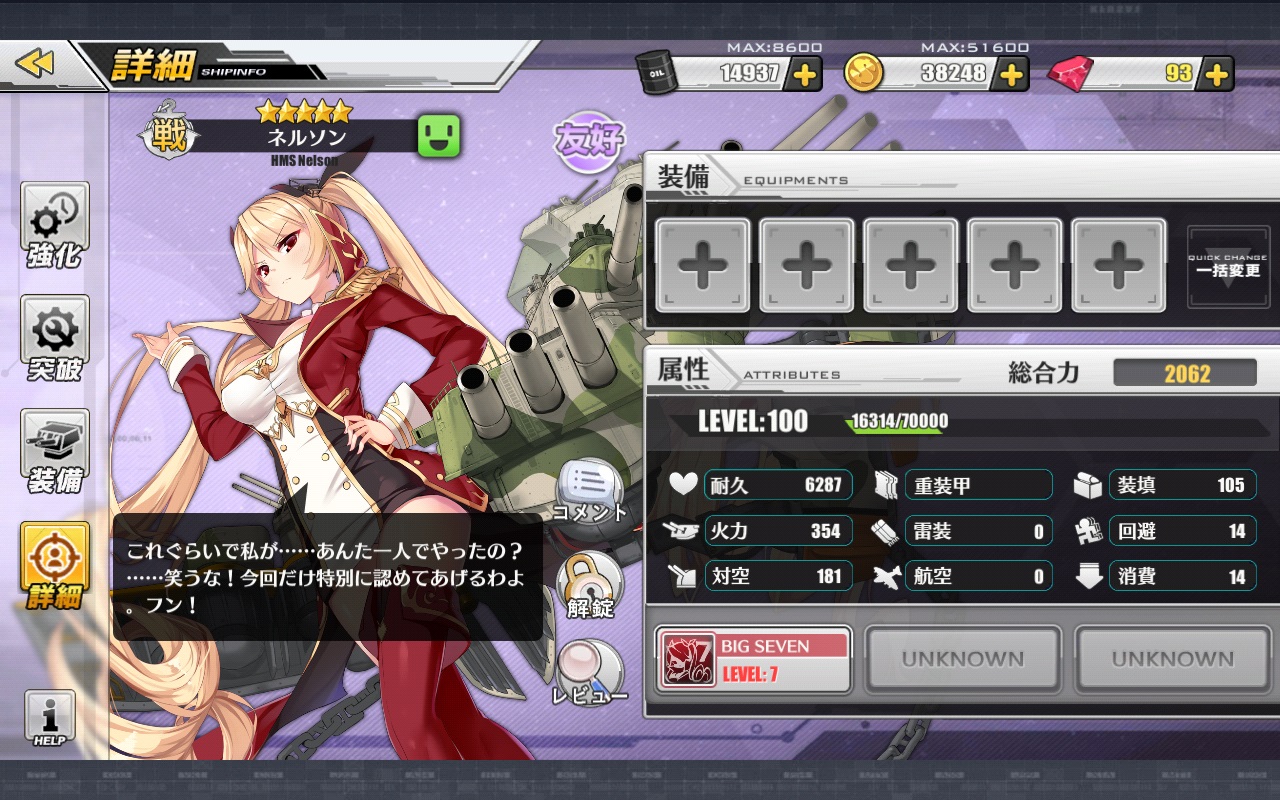Open the レビュー review magnifier
The image size is (1280, 800).
590,672
